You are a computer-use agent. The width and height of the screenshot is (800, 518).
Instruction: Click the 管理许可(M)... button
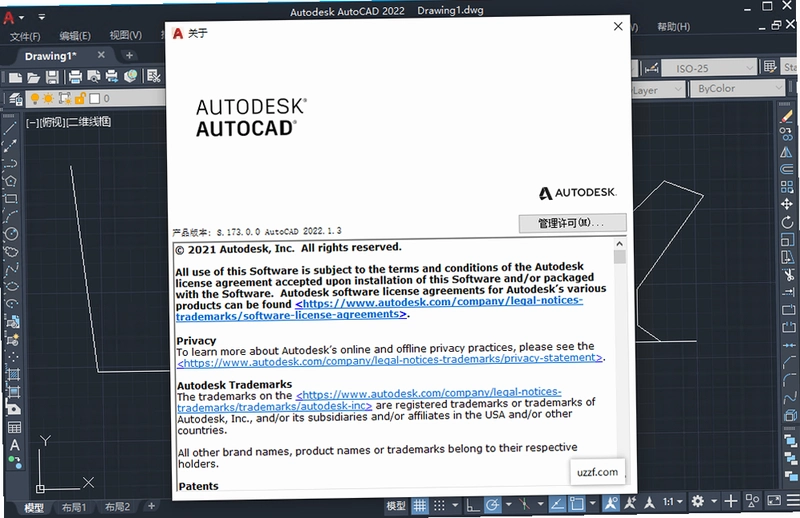(572, 223)
